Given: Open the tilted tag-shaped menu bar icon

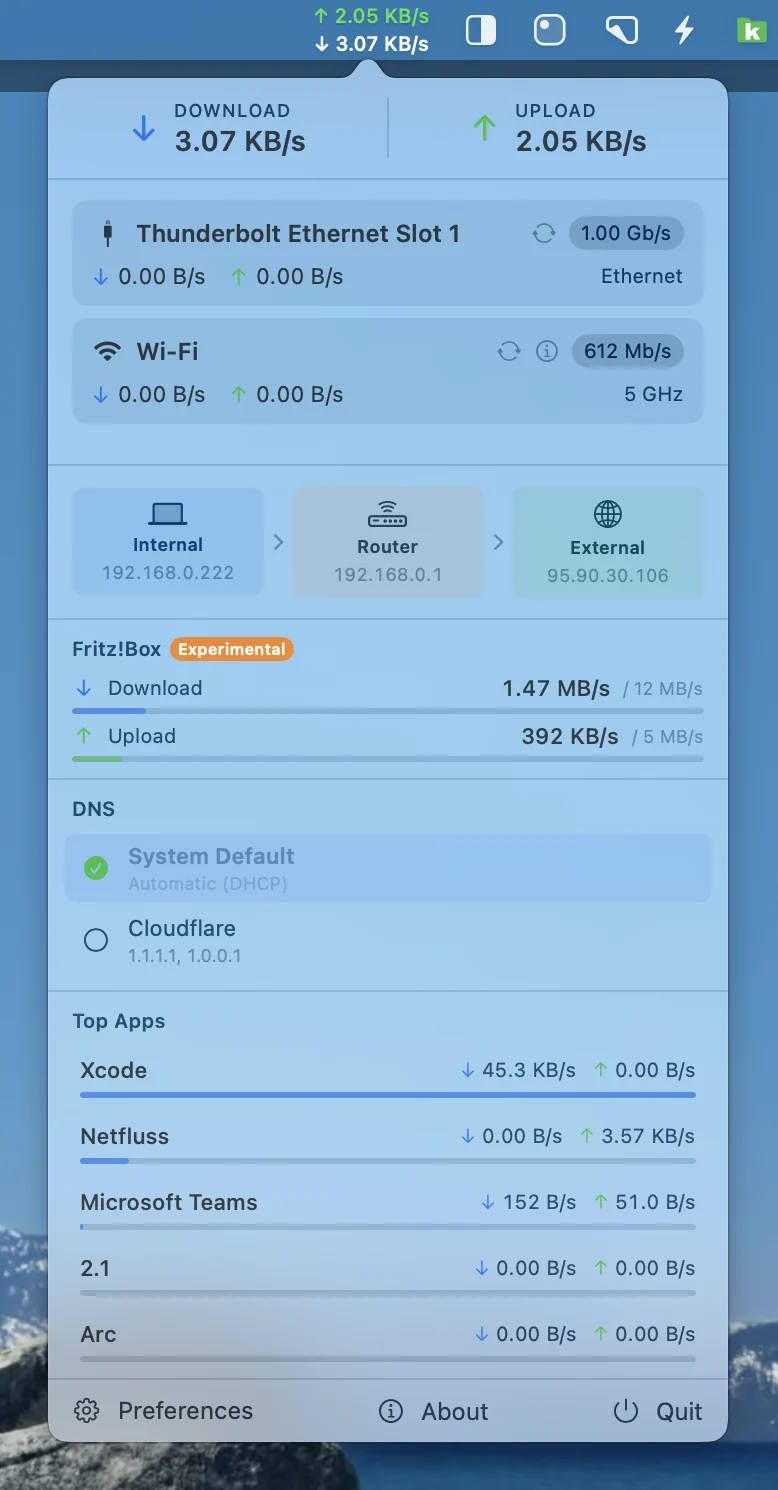Looking at the screenshot, I should [622, 30].
